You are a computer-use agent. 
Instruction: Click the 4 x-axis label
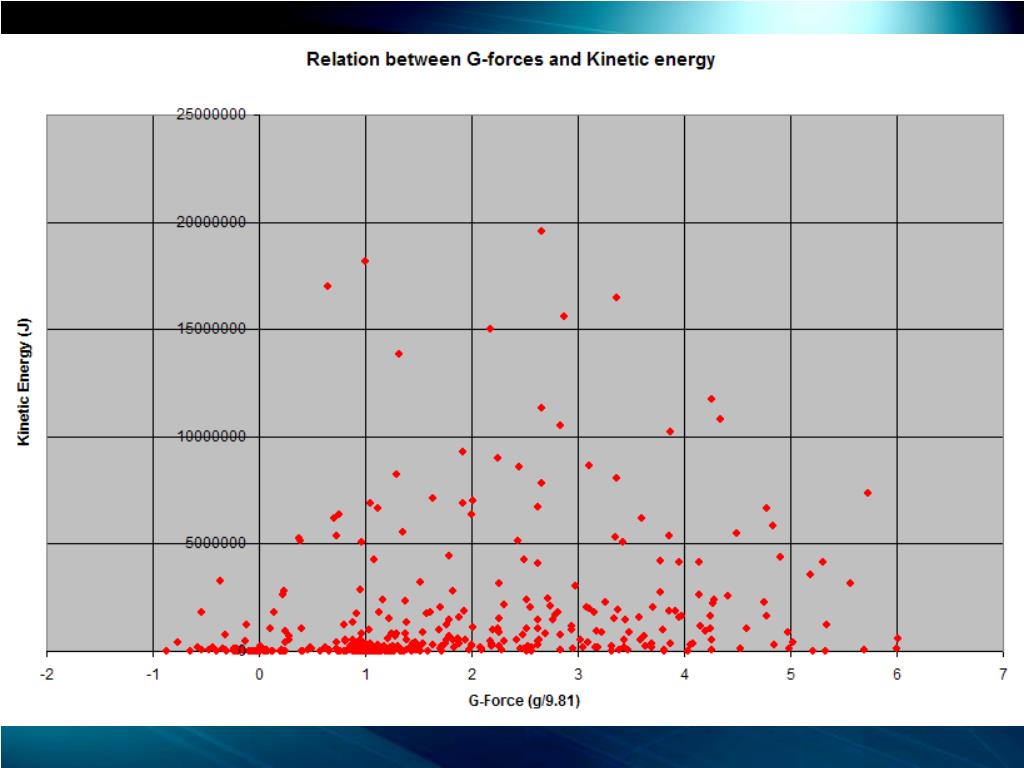click(684, 675)
